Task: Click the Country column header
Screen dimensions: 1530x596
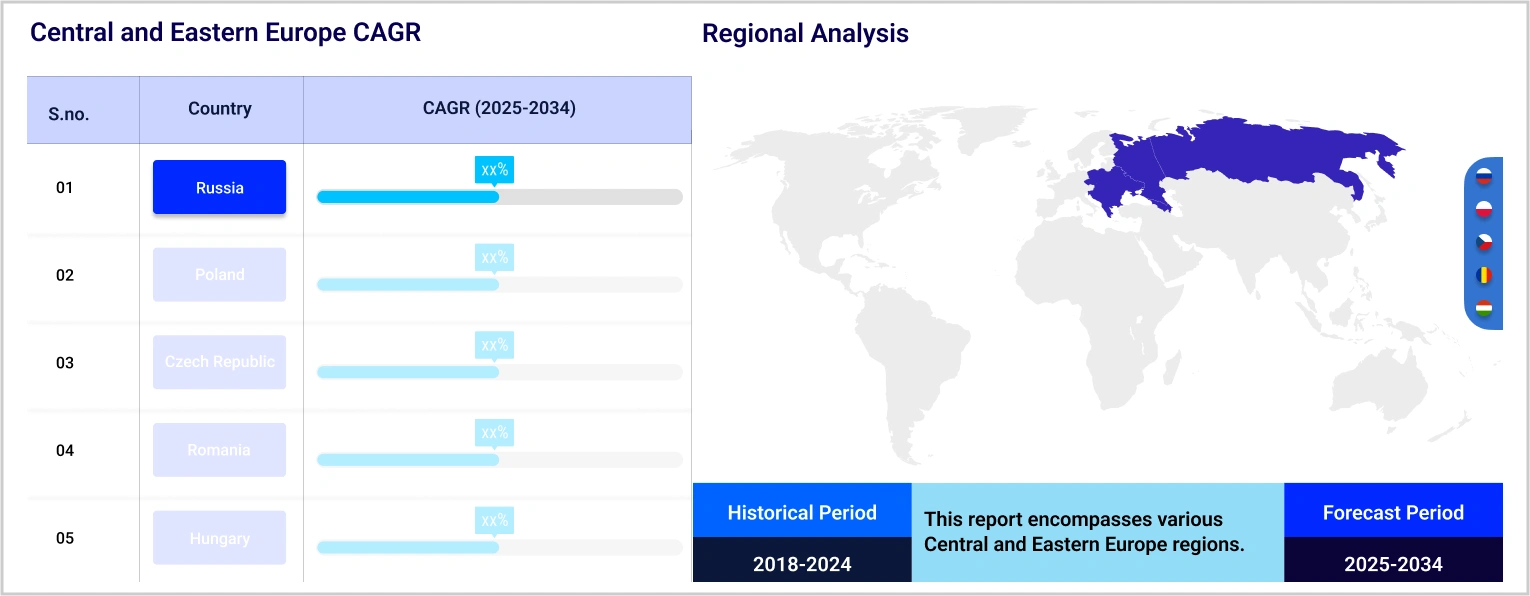Action: click(220, 109)
